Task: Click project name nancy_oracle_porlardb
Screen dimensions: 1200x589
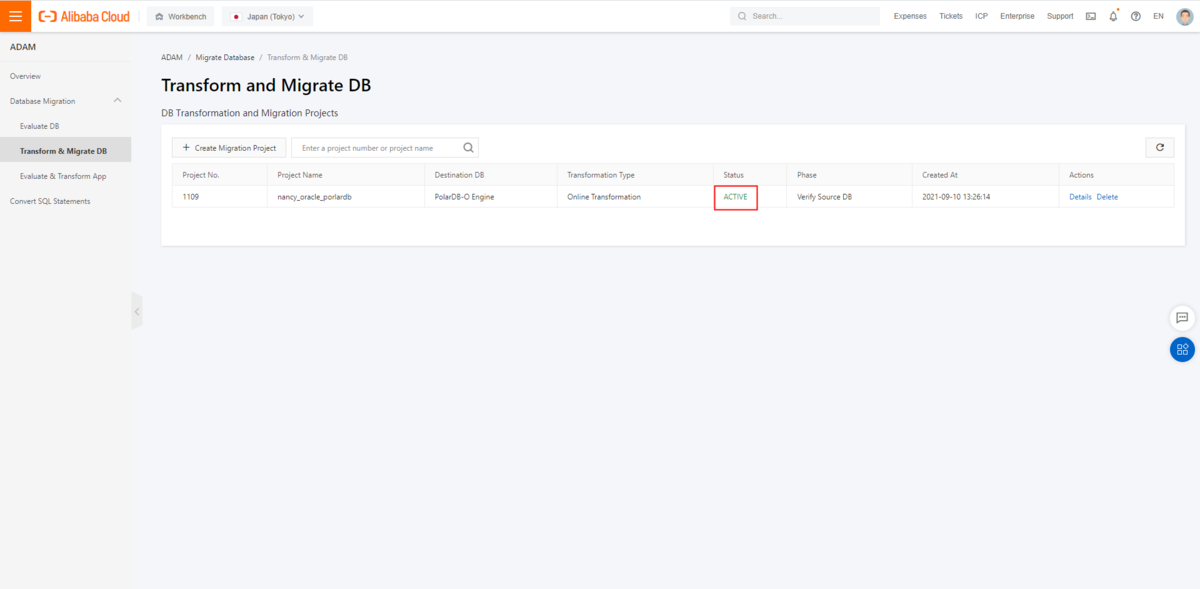Action: click(314, 197)
